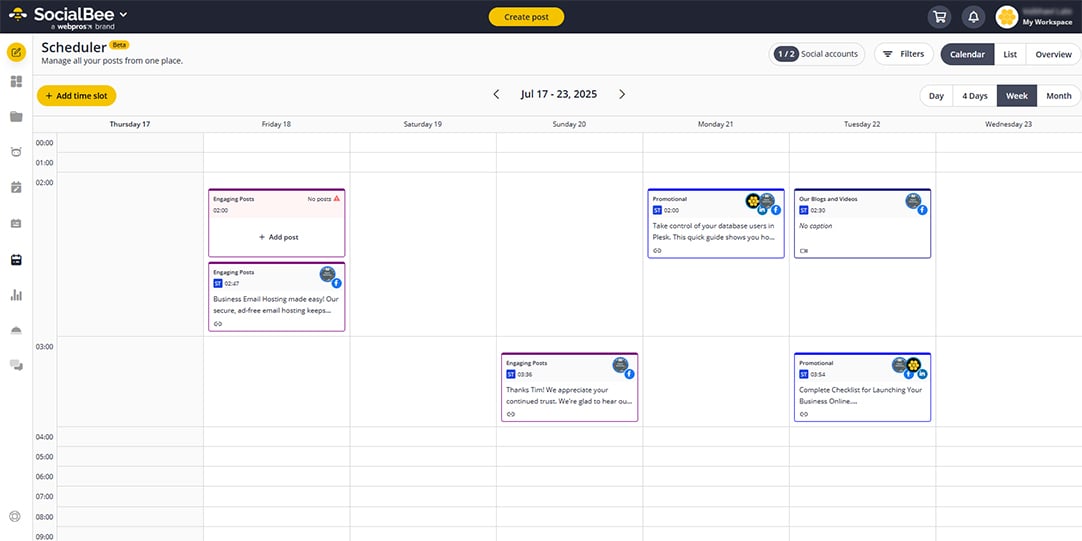
Task: Open the analytics bar chart icon
Action: [17, 295]
